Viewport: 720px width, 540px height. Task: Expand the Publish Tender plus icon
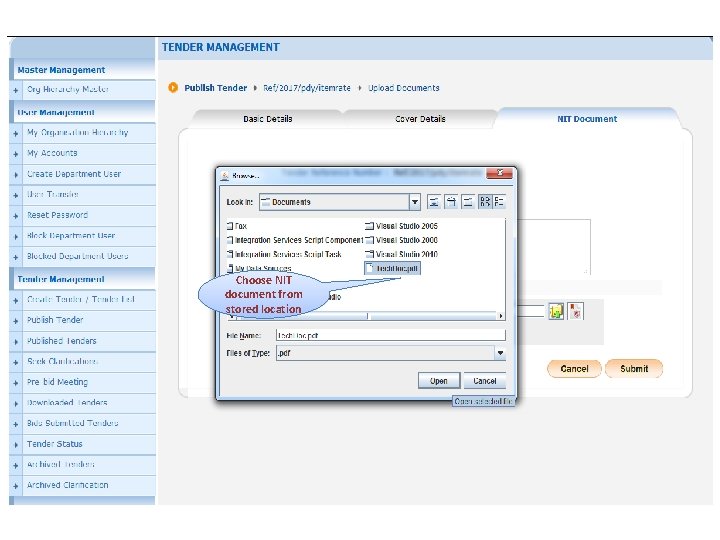(16, 321)
